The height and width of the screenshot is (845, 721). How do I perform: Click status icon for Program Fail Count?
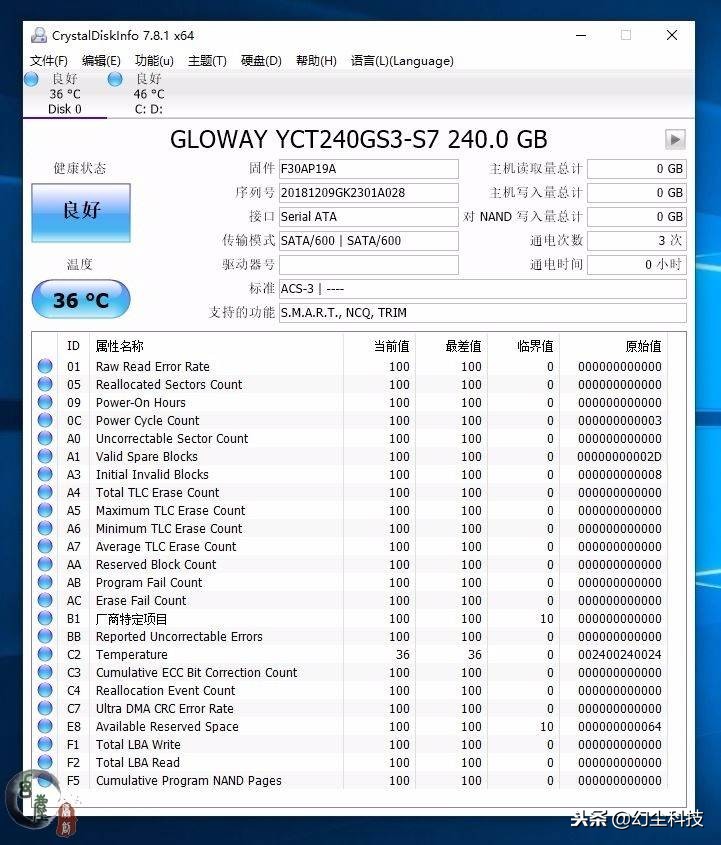(45, 582)
